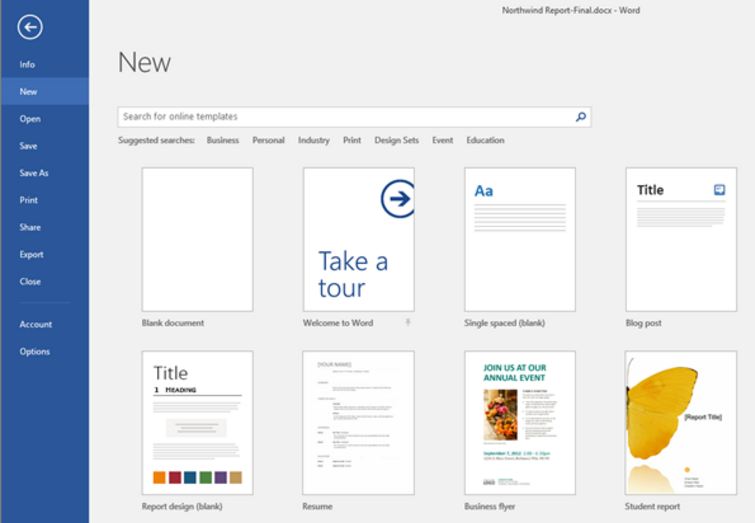Choose the Resume template
The image size is (755, 523).
pos(358,422)
